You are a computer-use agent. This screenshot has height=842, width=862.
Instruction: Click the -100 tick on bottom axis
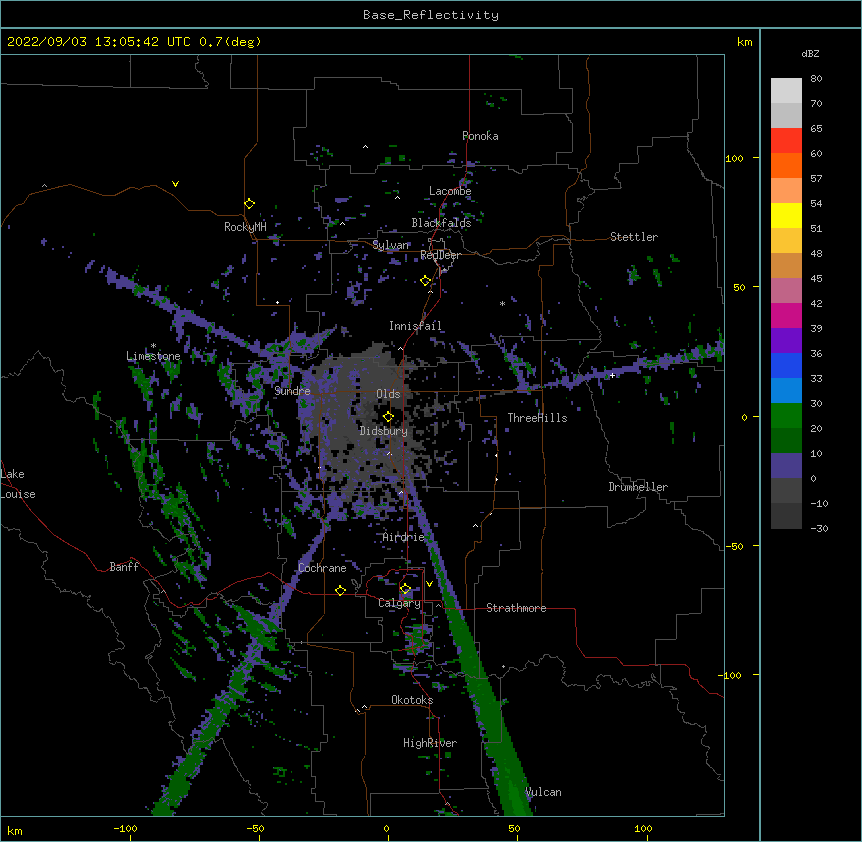point(125,828)
